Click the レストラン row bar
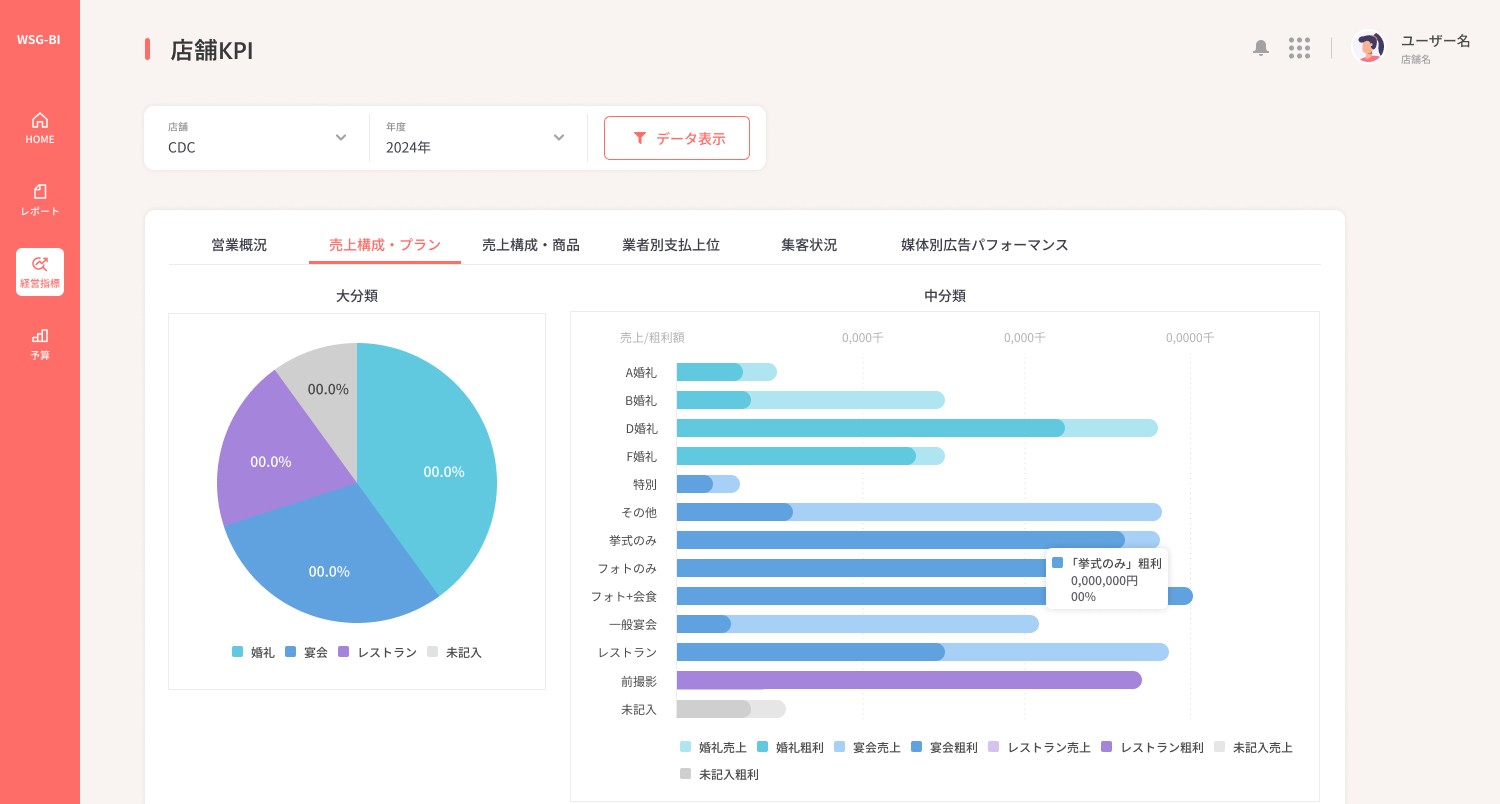This screenshot has width=1500, height=804. pos(922,652)
